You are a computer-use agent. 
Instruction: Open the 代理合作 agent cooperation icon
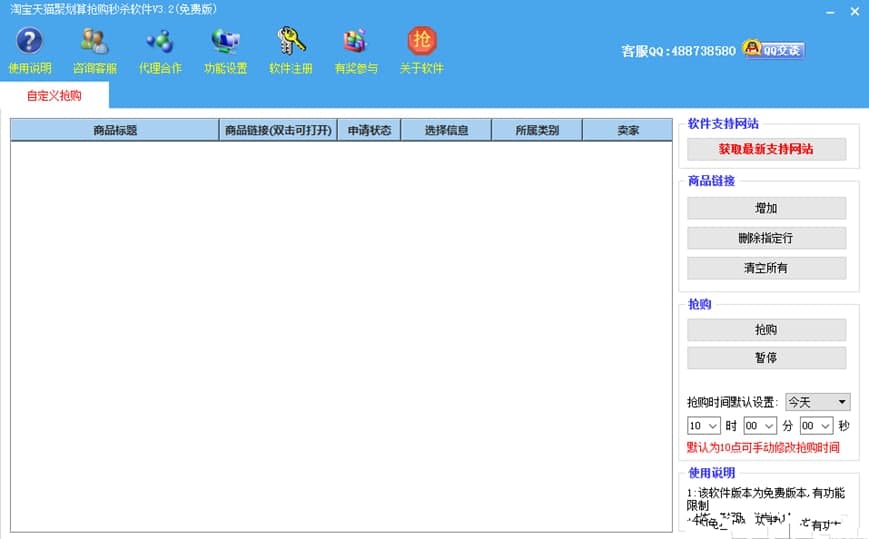pyautogui.click(x=160, y=43)
